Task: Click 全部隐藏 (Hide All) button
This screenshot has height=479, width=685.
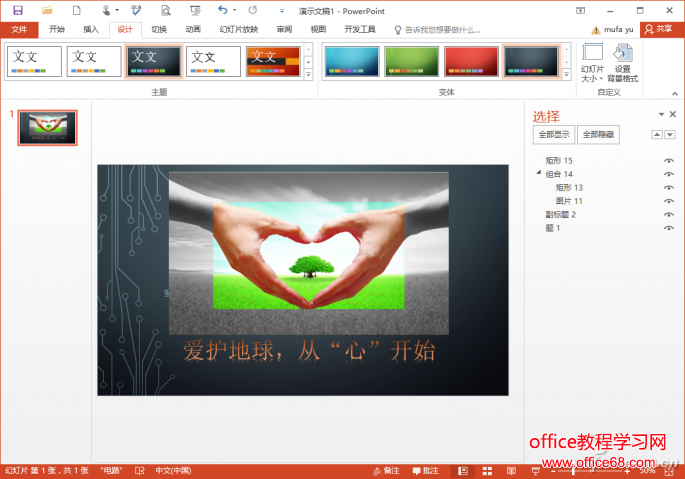Action: [x=599, y=134]
